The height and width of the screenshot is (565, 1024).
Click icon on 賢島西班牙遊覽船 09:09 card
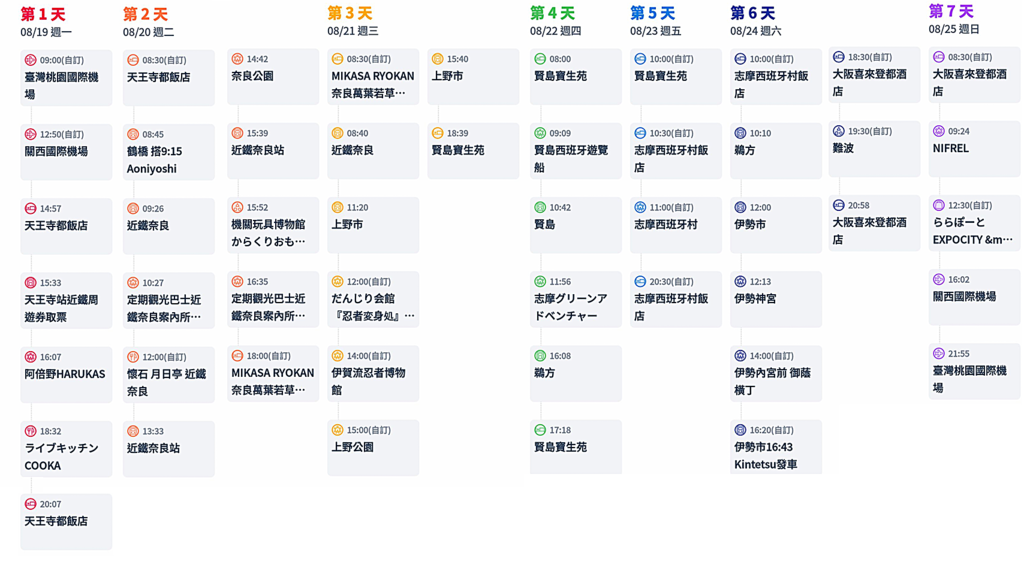tap(540, 133)
